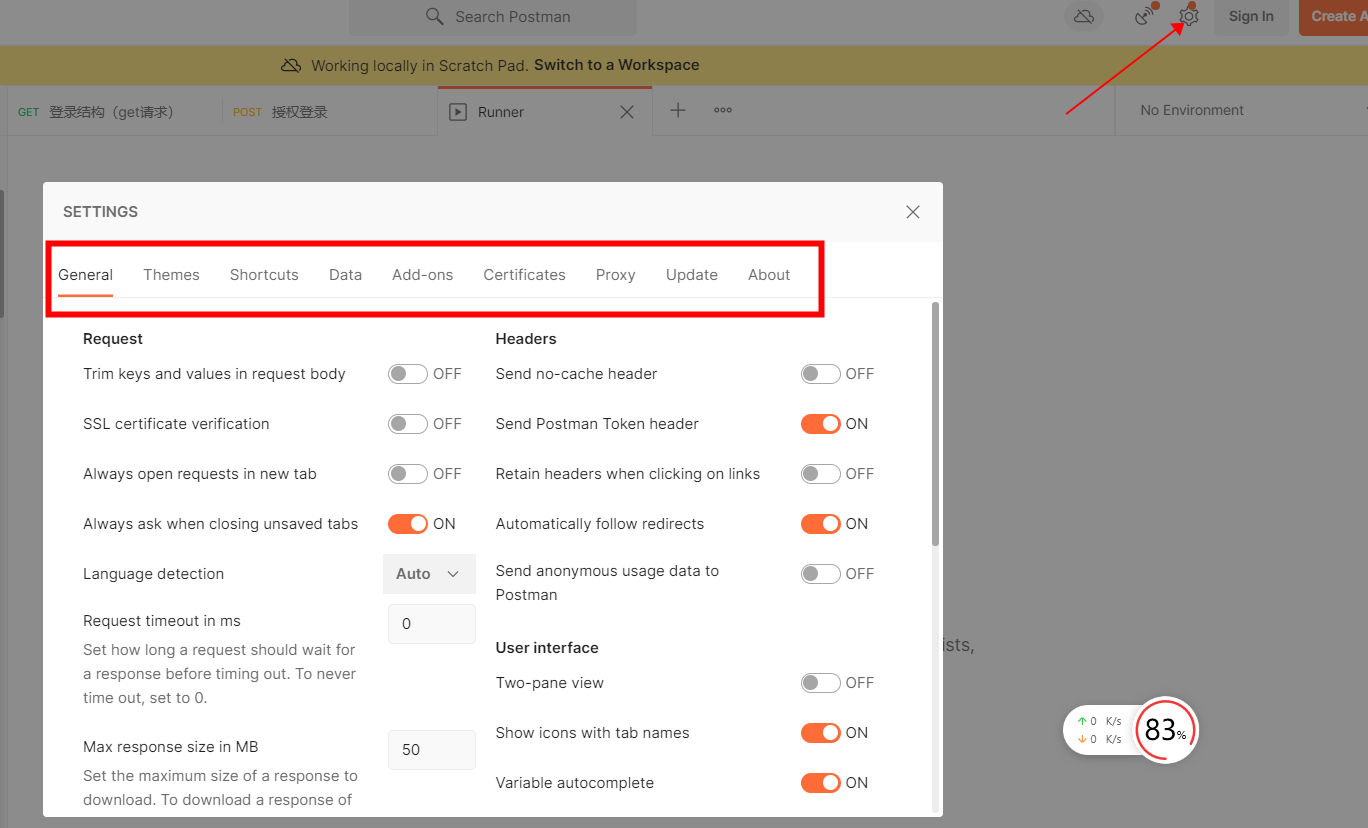1368x828 pixels.
Task: Click the orange Create Account button
Action: 1333,16
